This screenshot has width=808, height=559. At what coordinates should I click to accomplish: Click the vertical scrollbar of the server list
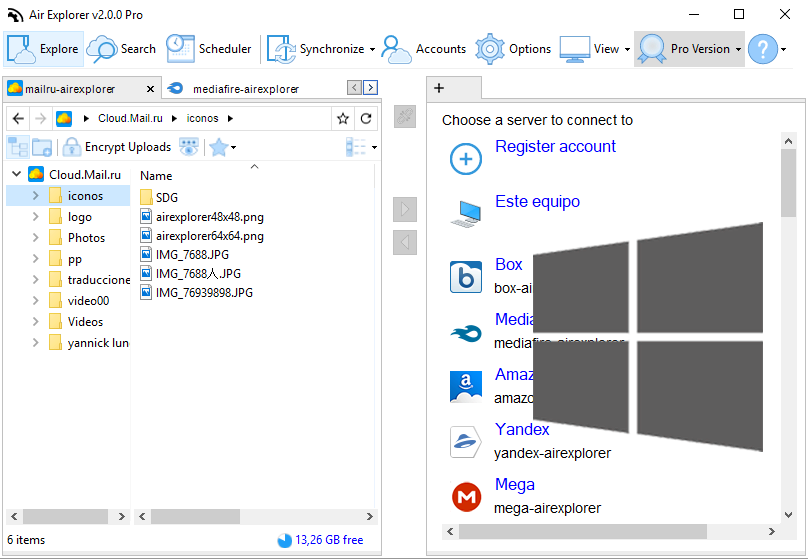pyautogui.click(x=788, y=300)
